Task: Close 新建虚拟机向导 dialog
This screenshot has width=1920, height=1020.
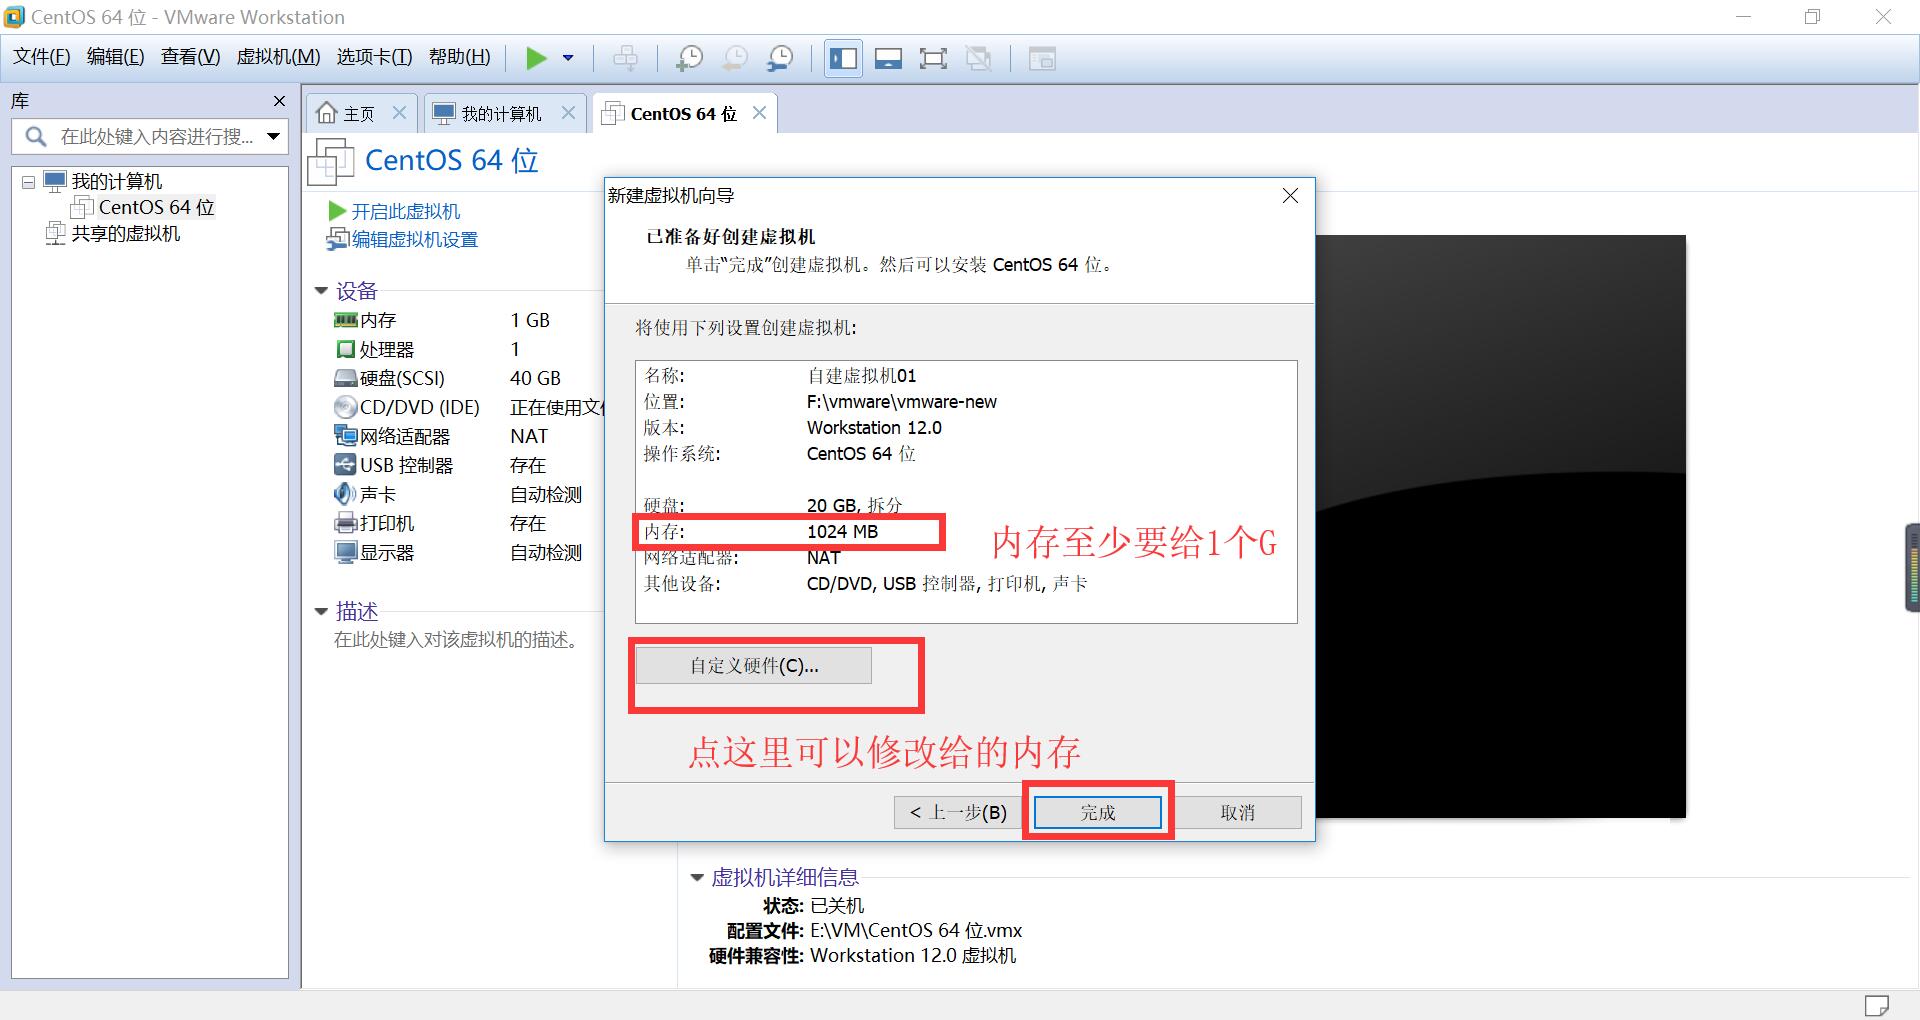Action: pos(1290,196)
